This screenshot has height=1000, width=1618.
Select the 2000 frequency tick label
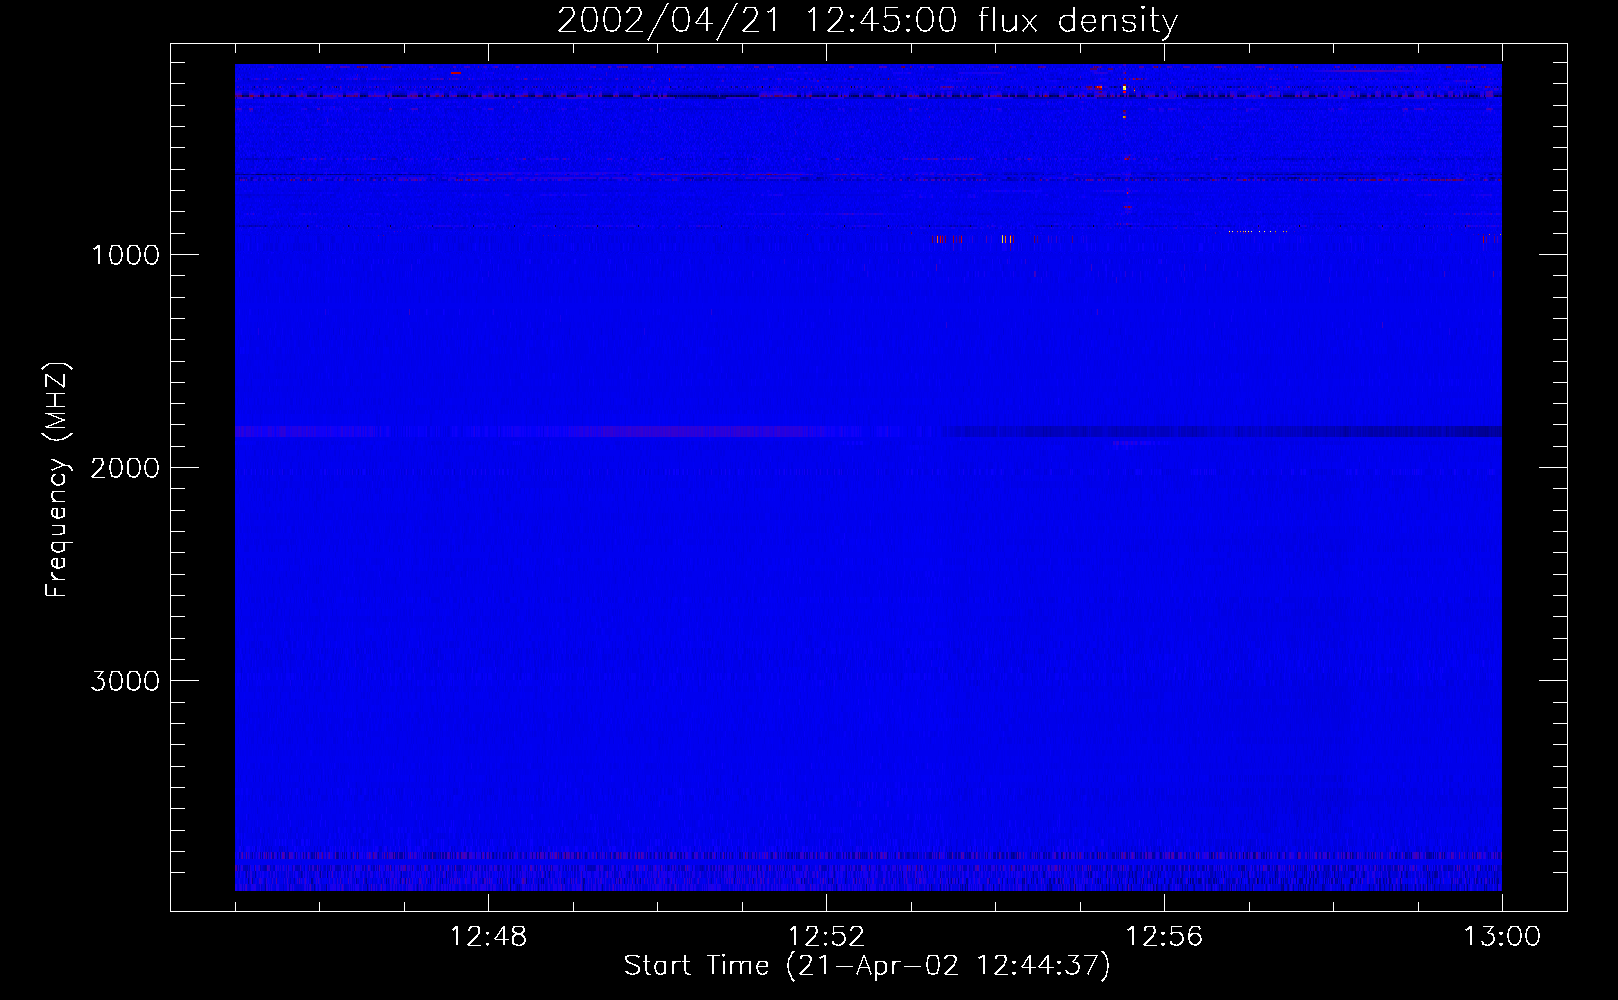pos(125,468)
